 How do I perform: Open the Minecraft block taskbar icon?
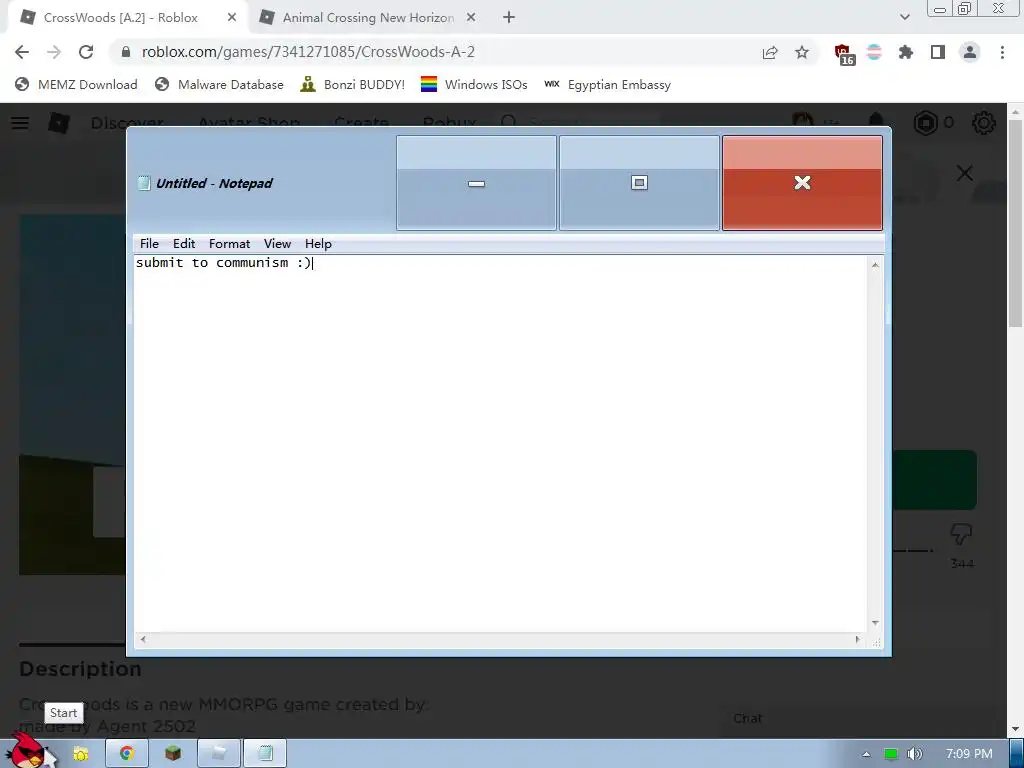tap(172, 754)
